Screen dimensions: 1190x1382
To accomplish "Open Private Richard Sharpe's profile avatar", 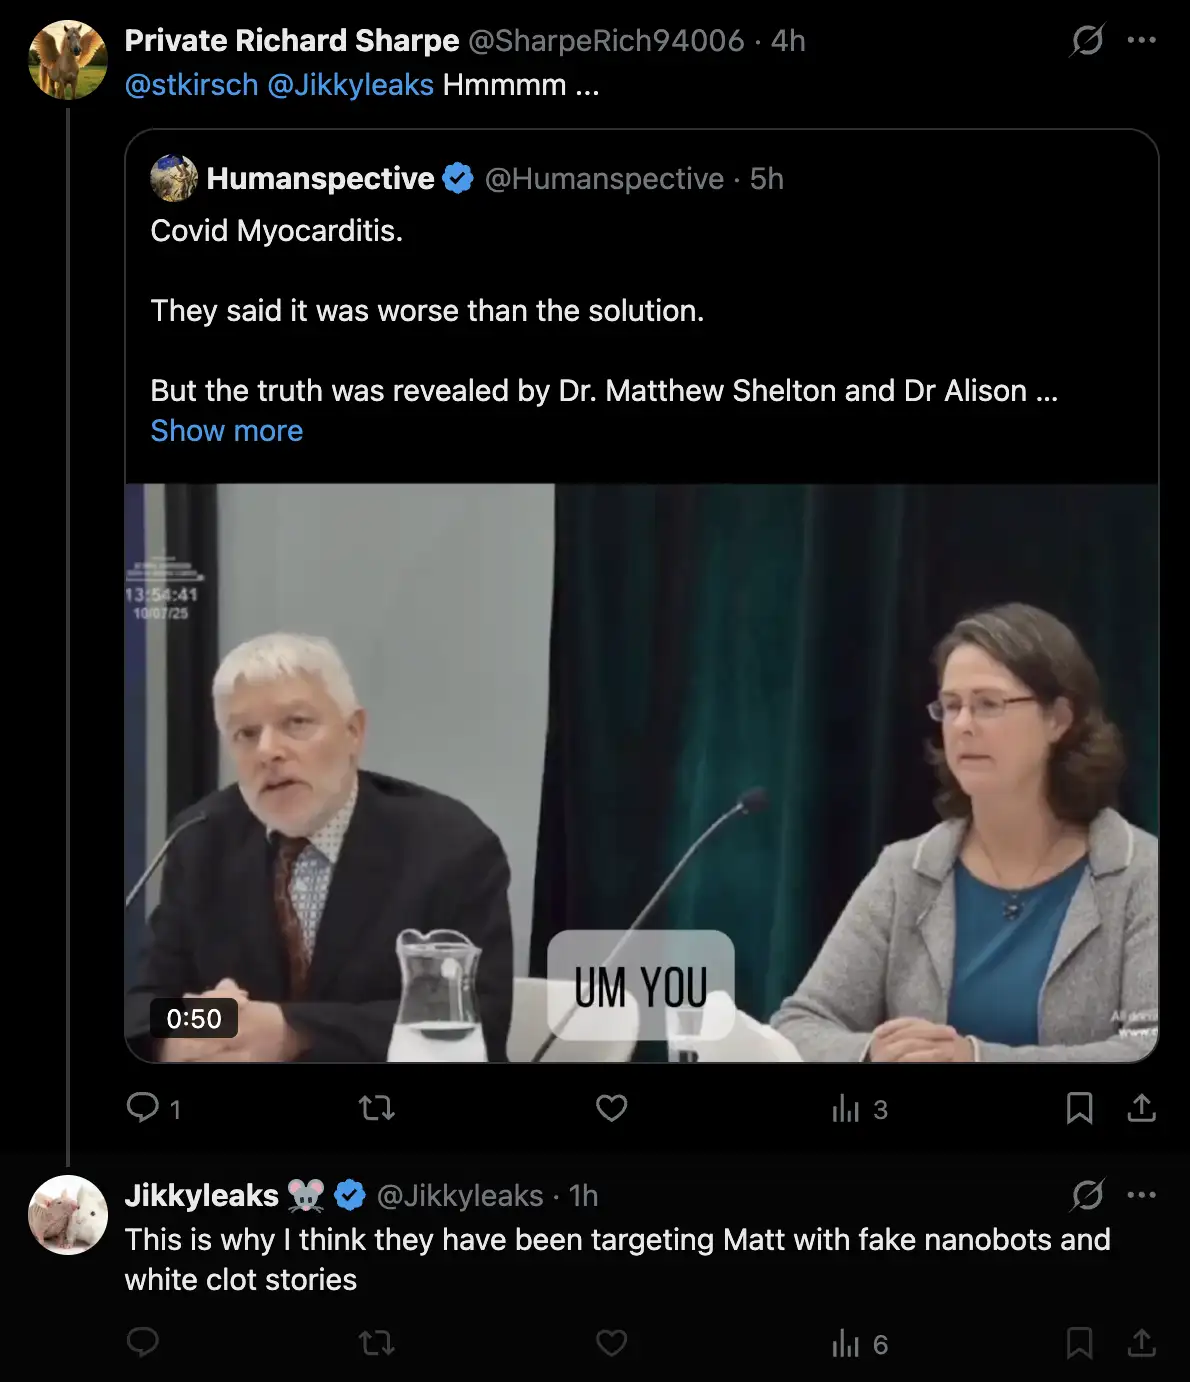I will pos(68,60).
